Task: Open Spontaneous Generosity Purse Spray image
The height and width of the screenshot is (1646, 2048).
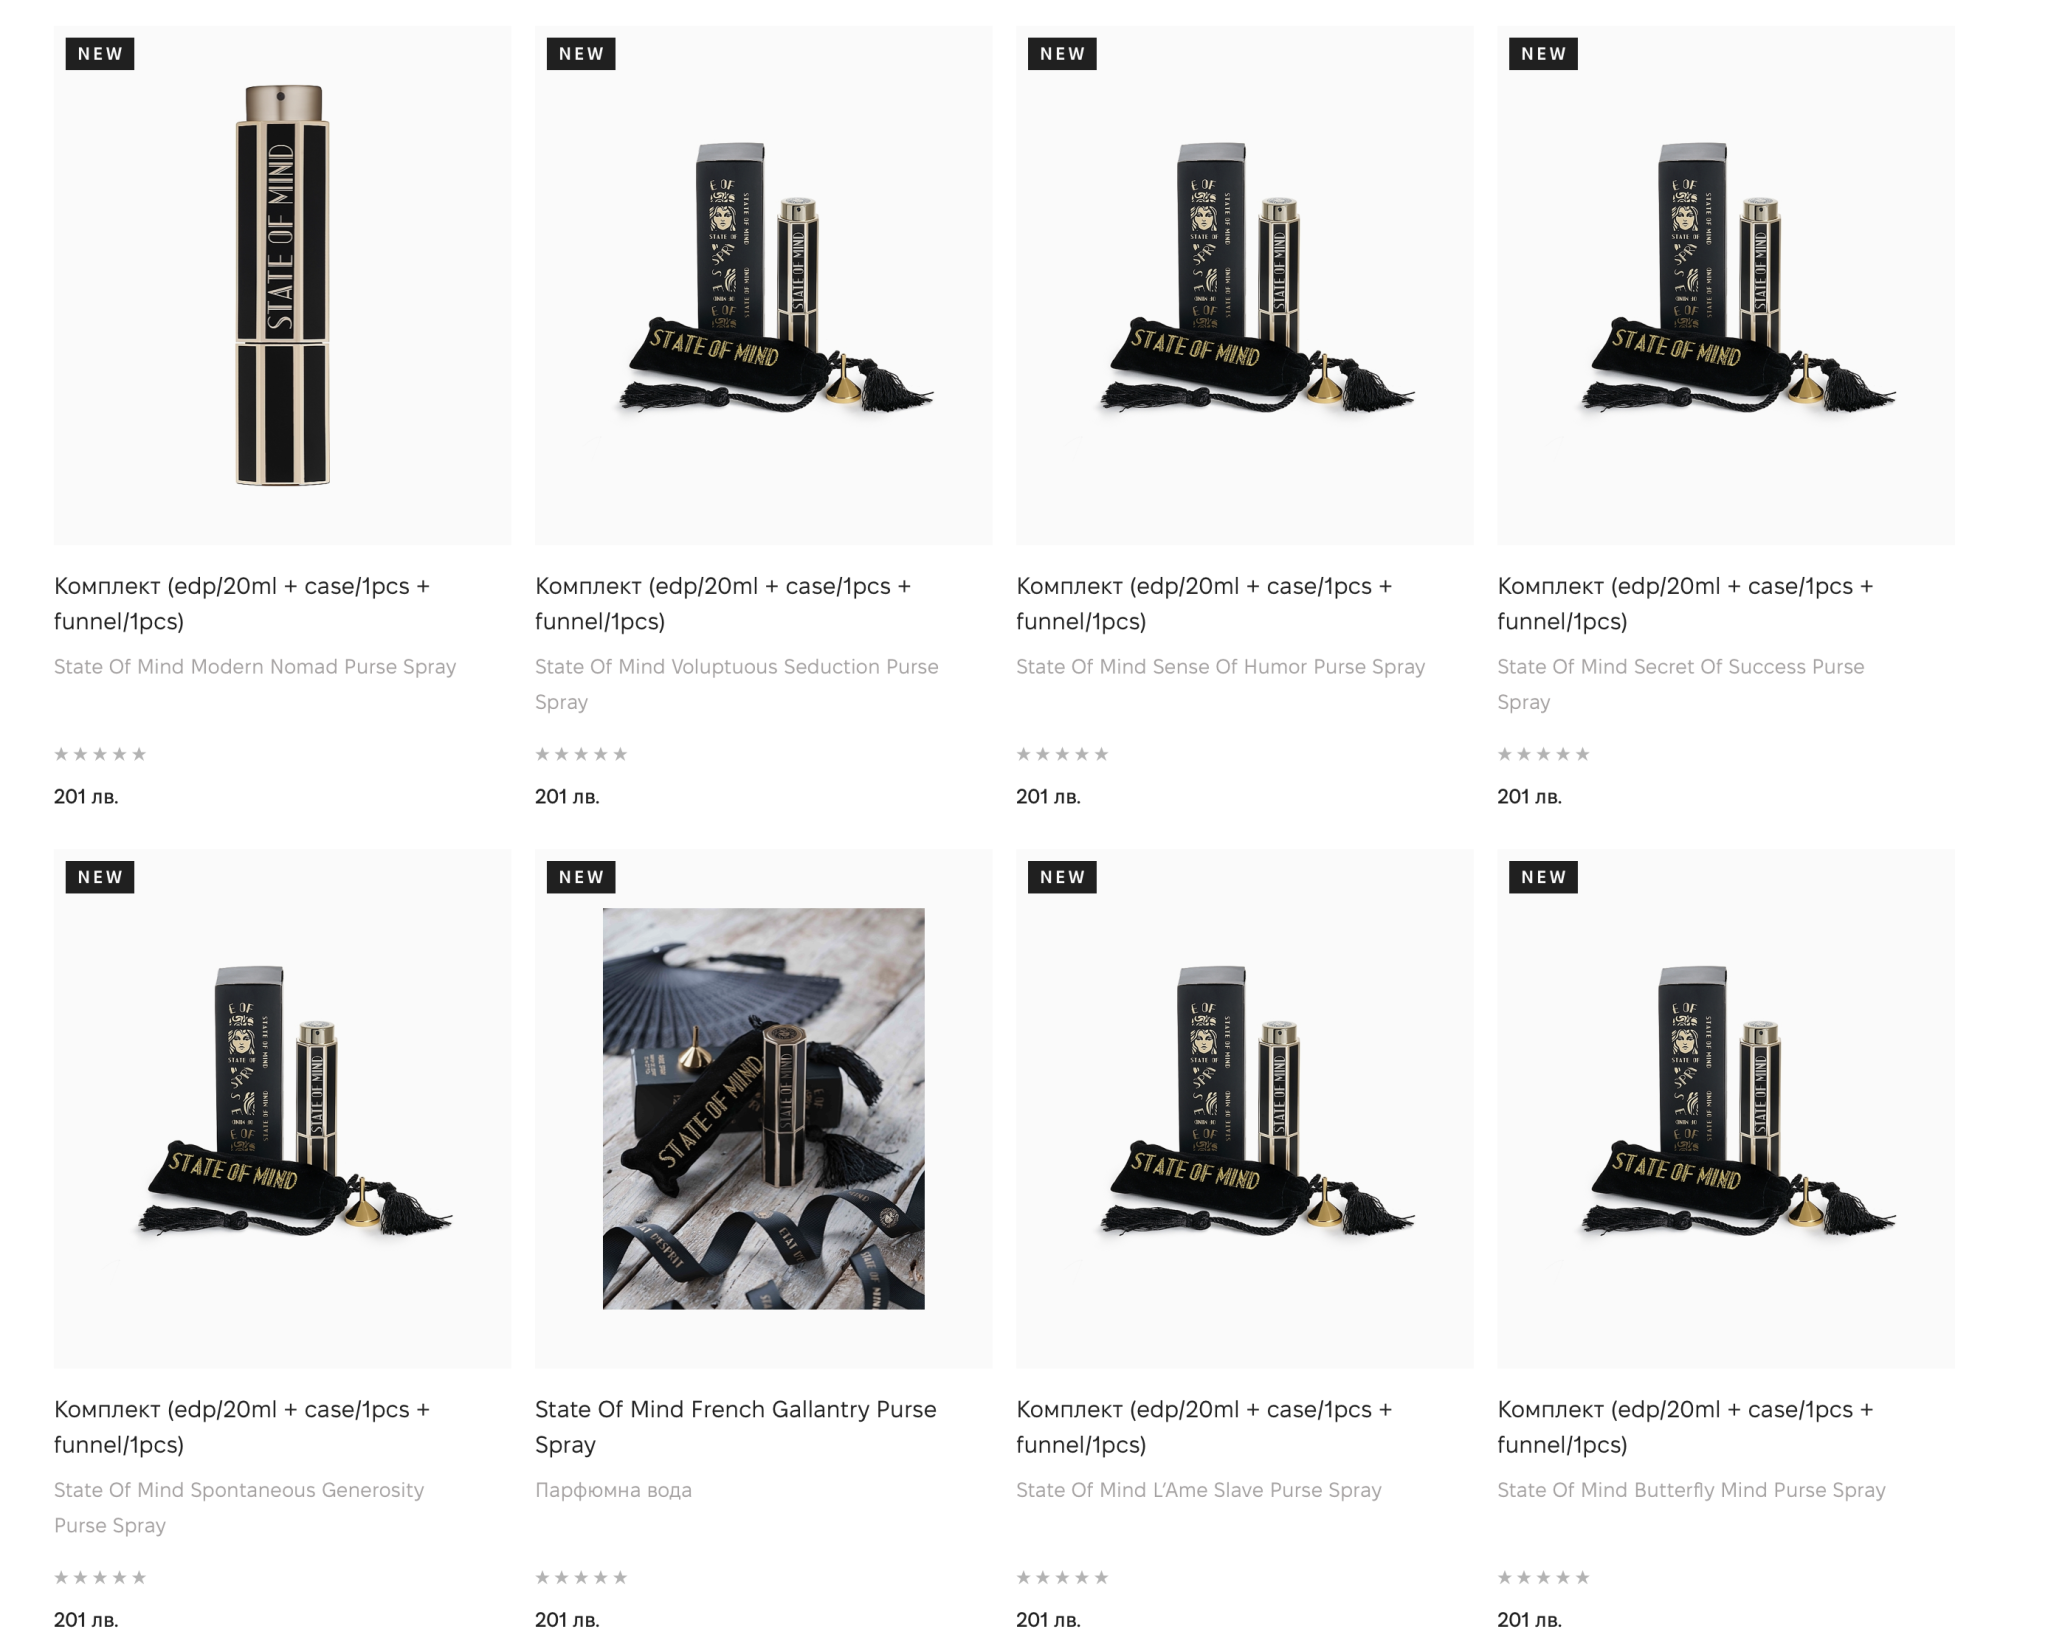Action: coord(282,1108)
